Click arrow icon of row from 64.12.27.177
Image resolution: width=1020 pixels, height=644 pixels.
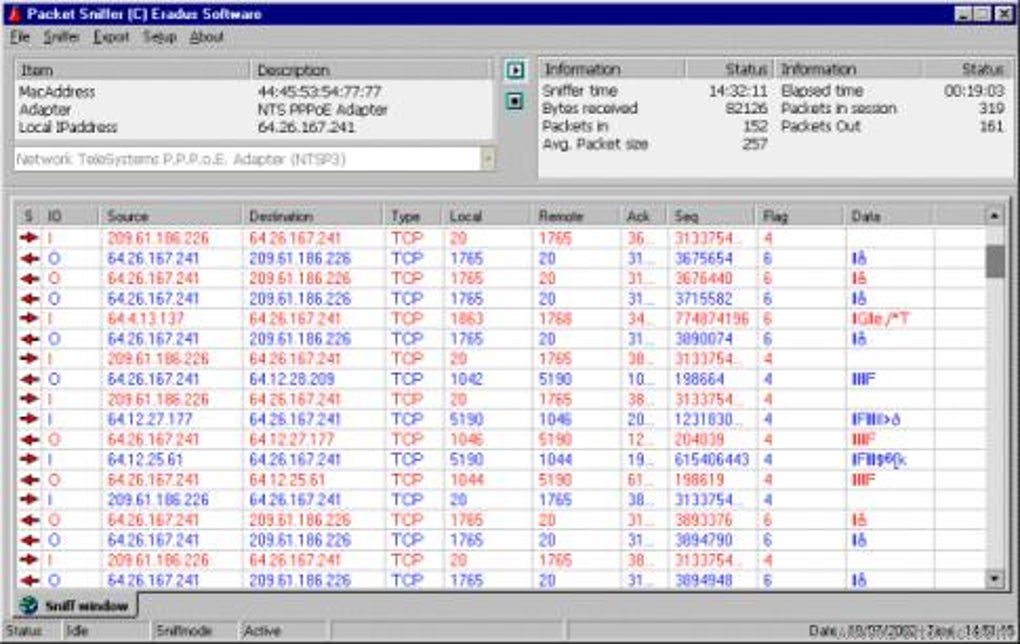[29, 419]
